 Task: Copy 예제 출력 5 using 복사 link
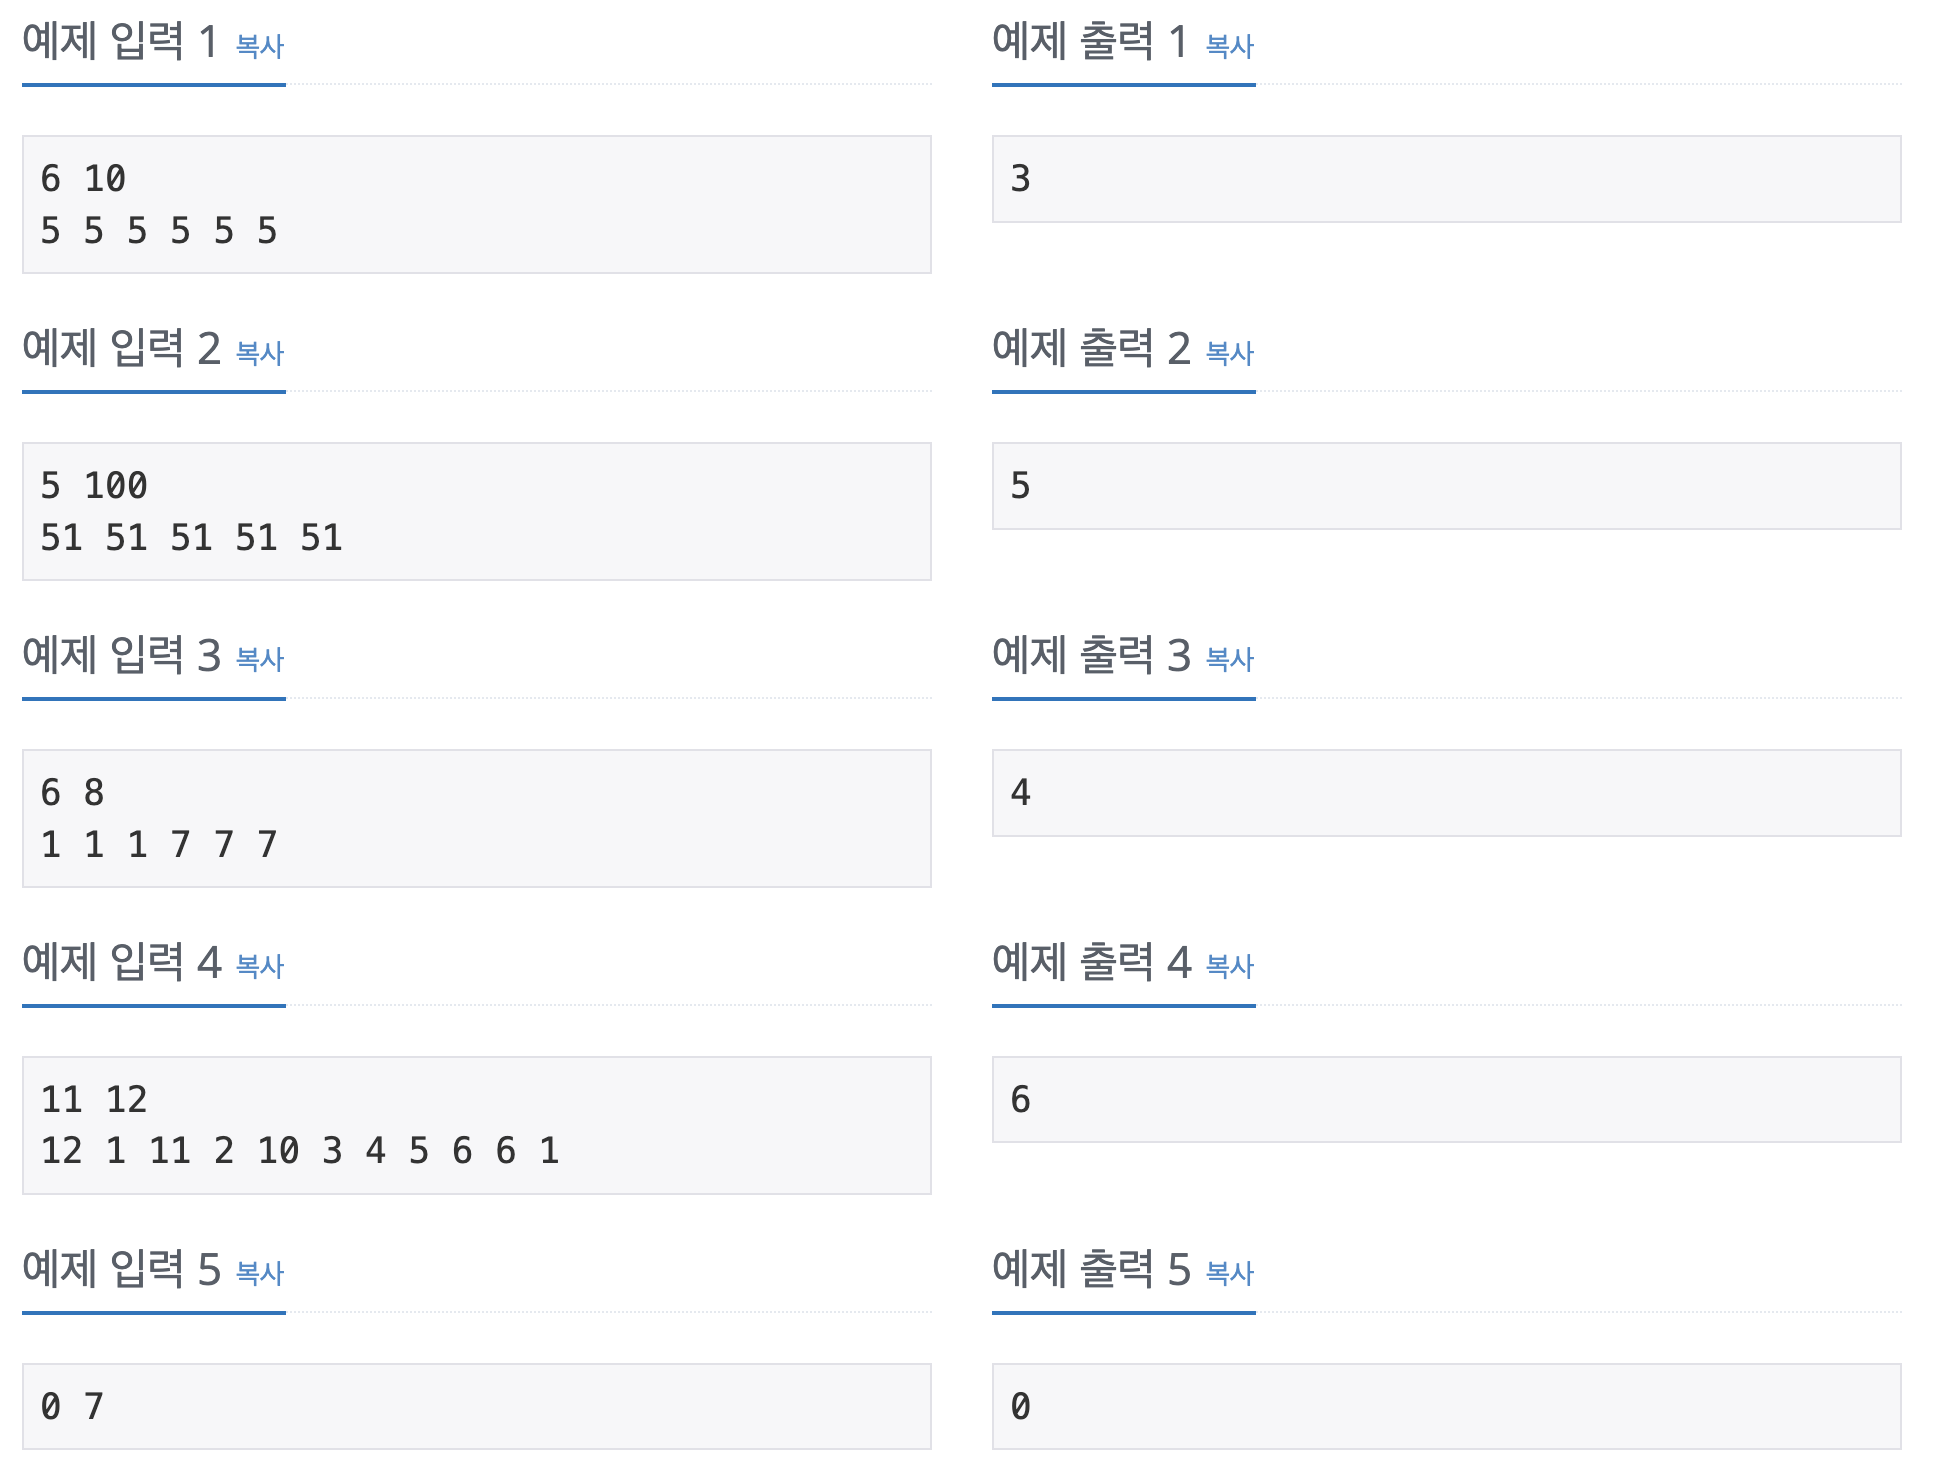click(x=1229, y=1273)
